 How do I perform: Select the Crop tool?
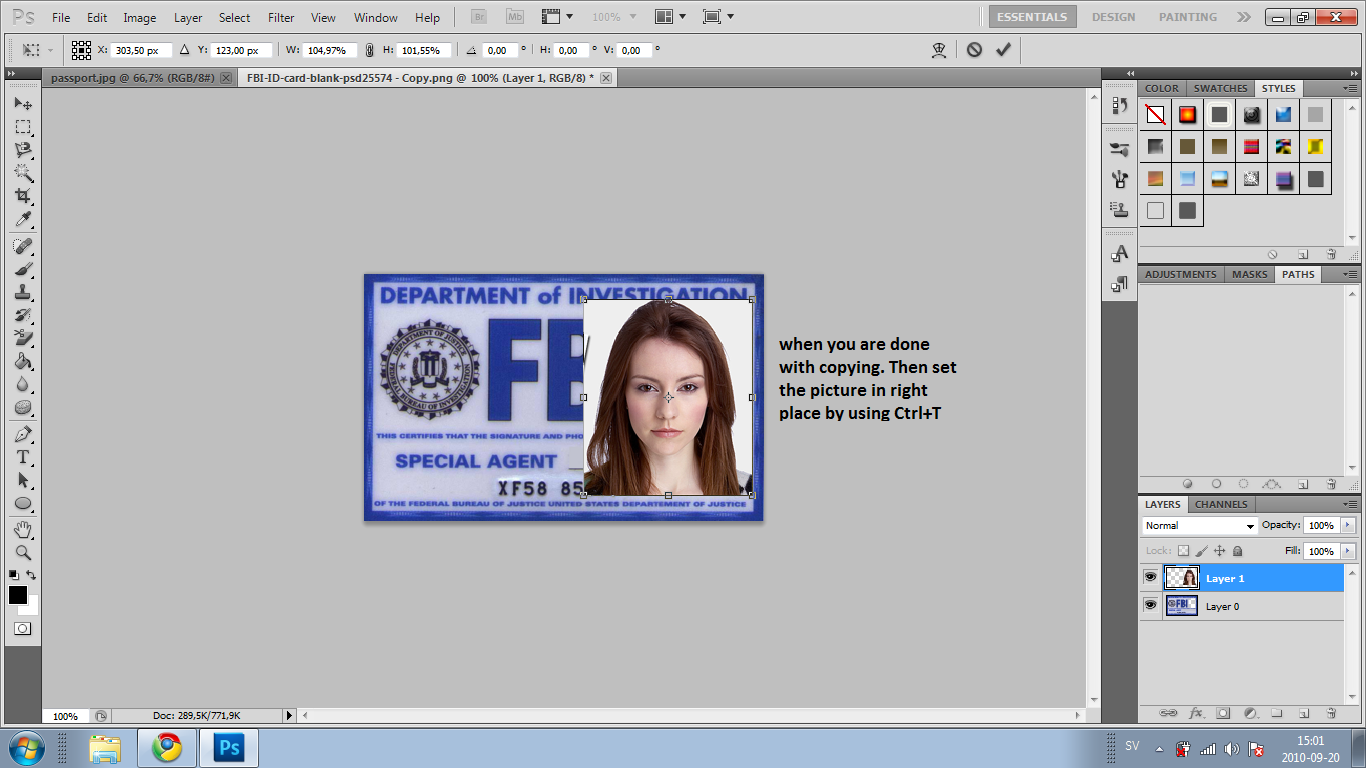click(x=23, y=196)
